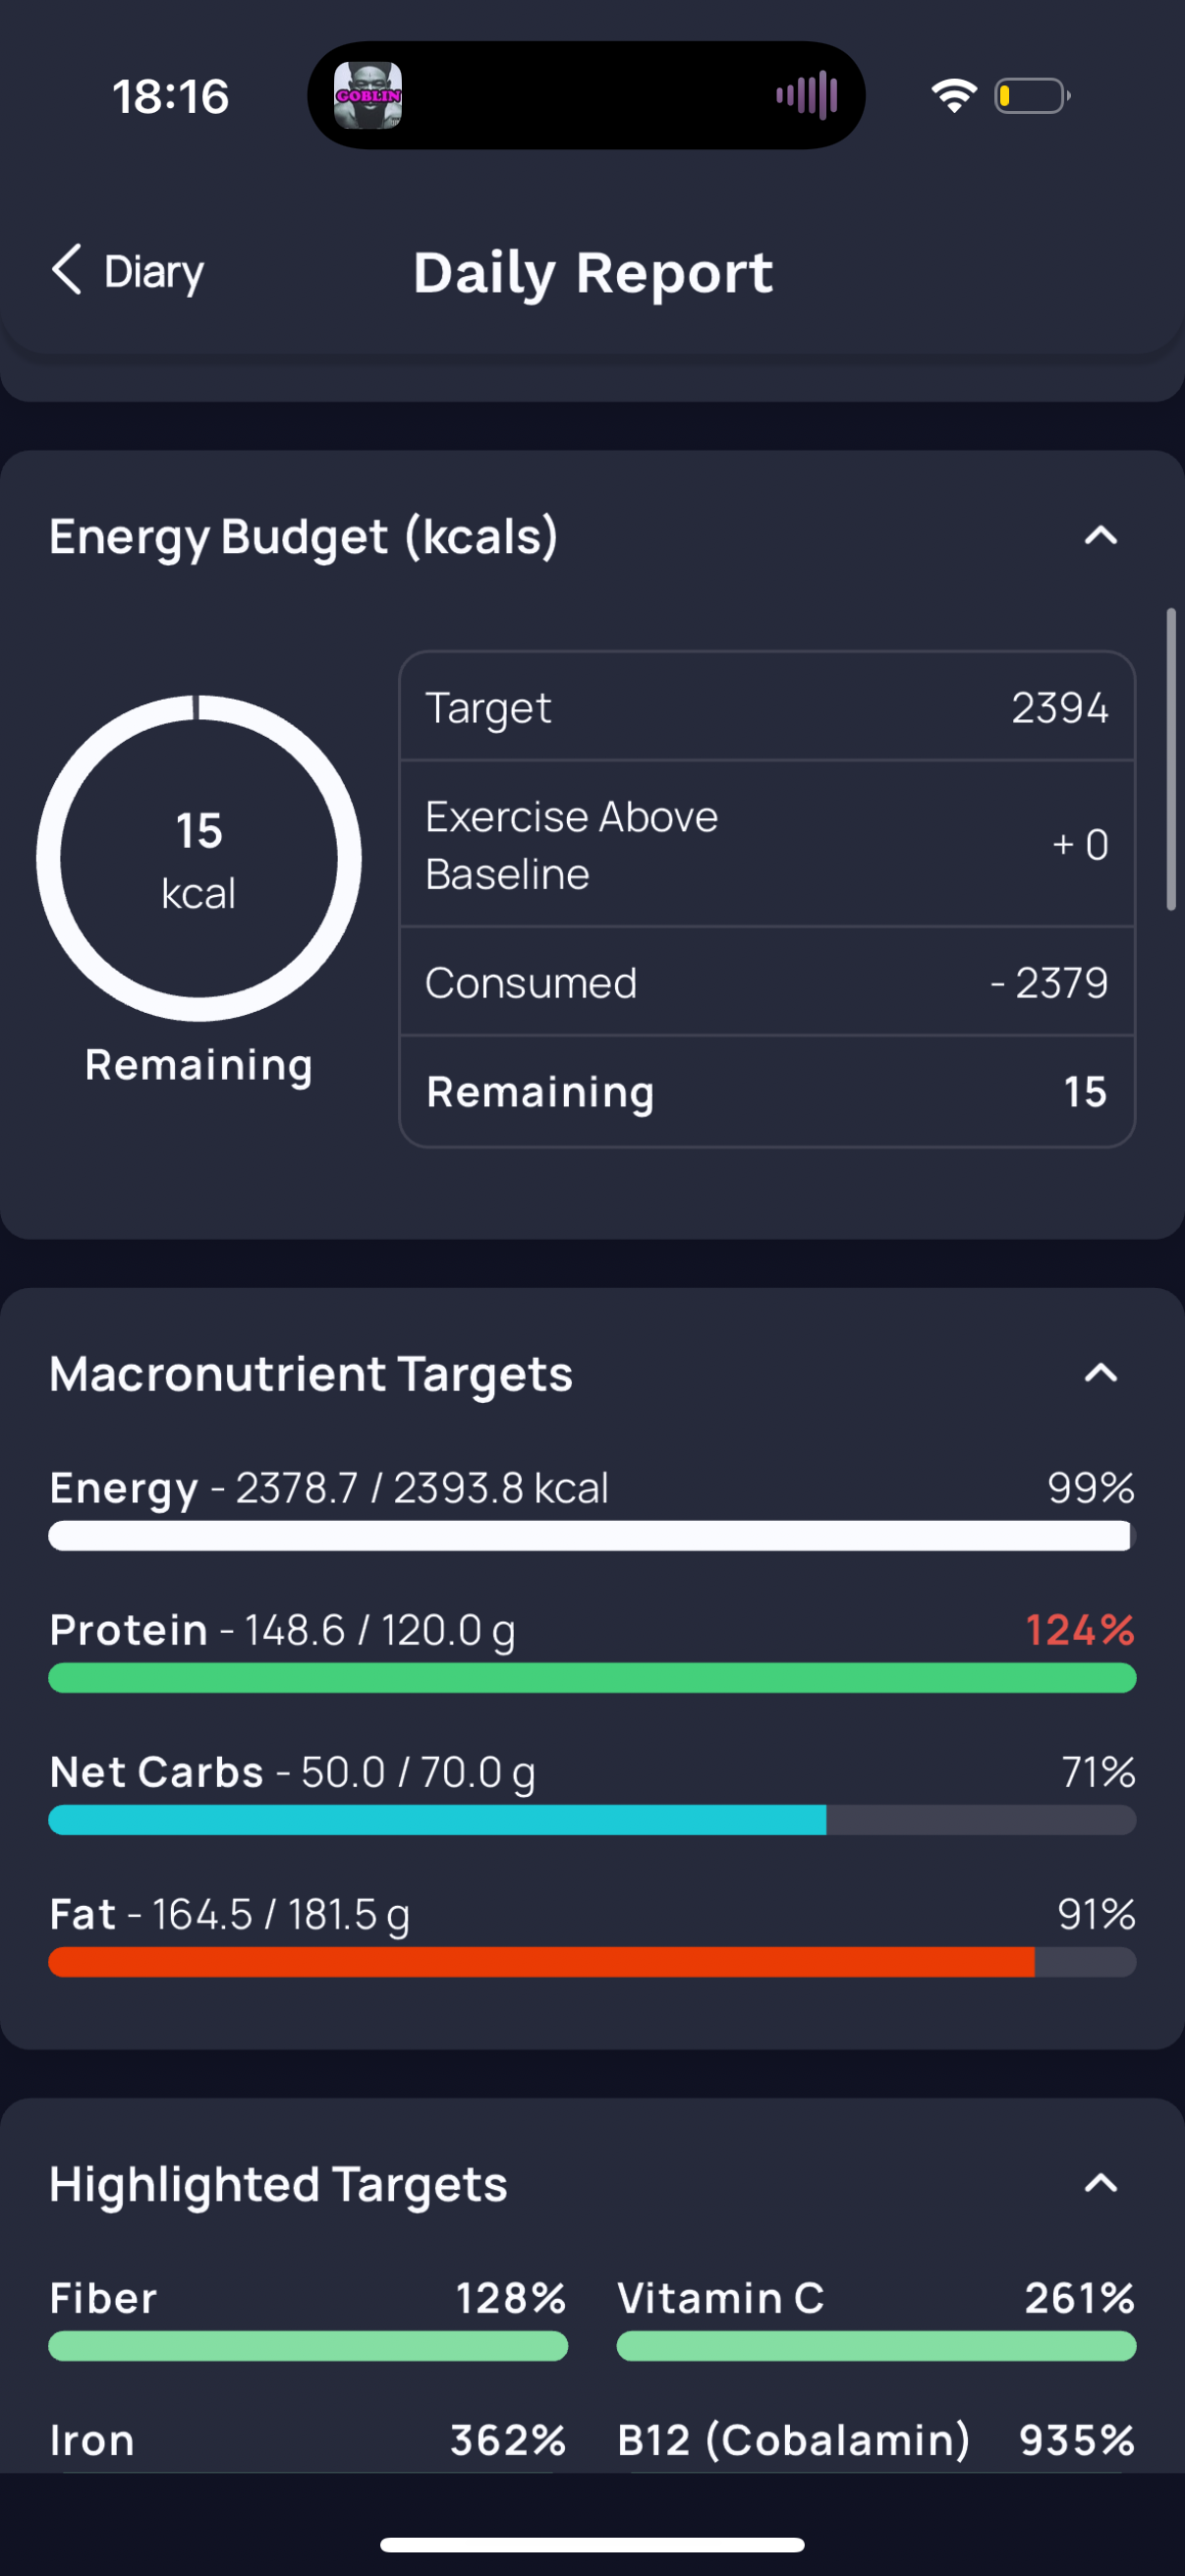The width and height of the screenshot is (1185, 2576).
Task: Open the Goblin album art in Dynamic Island
Action: coord(368,96)
